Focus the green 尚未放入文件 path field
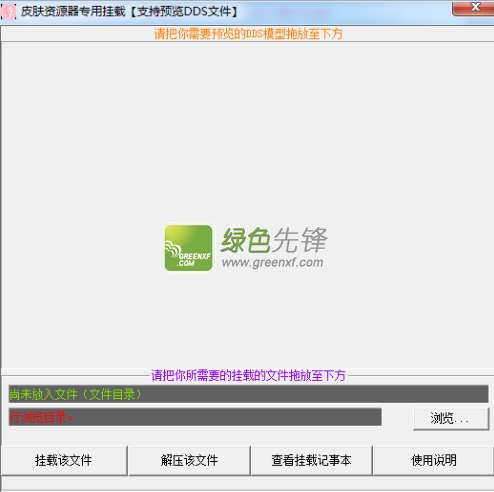494x492 pixels. (x=248, y=394)
